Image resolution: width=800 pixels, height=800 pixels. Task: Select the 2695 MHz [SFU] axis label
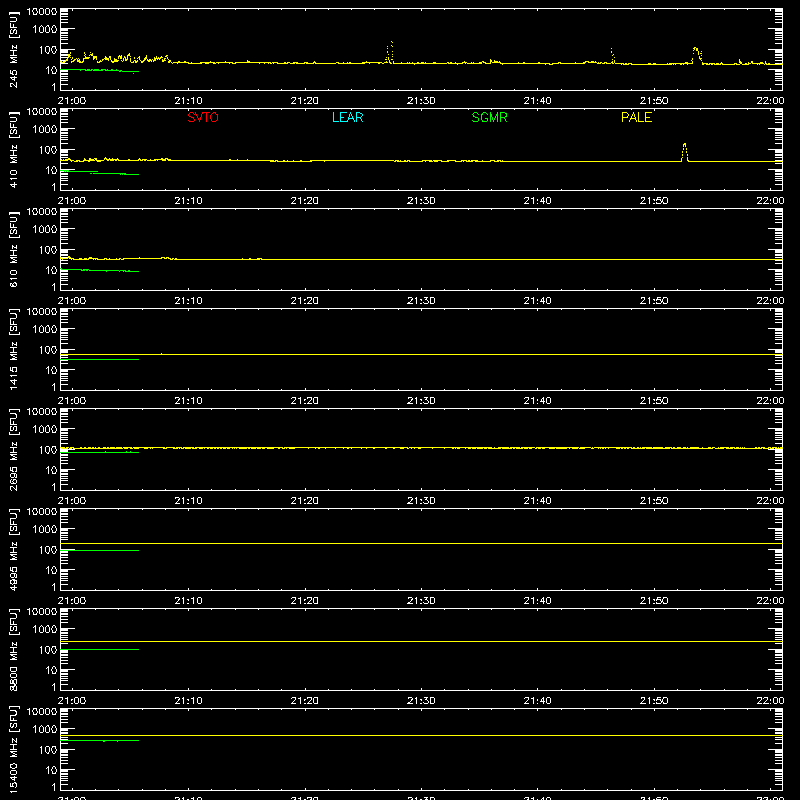(13, 449)
